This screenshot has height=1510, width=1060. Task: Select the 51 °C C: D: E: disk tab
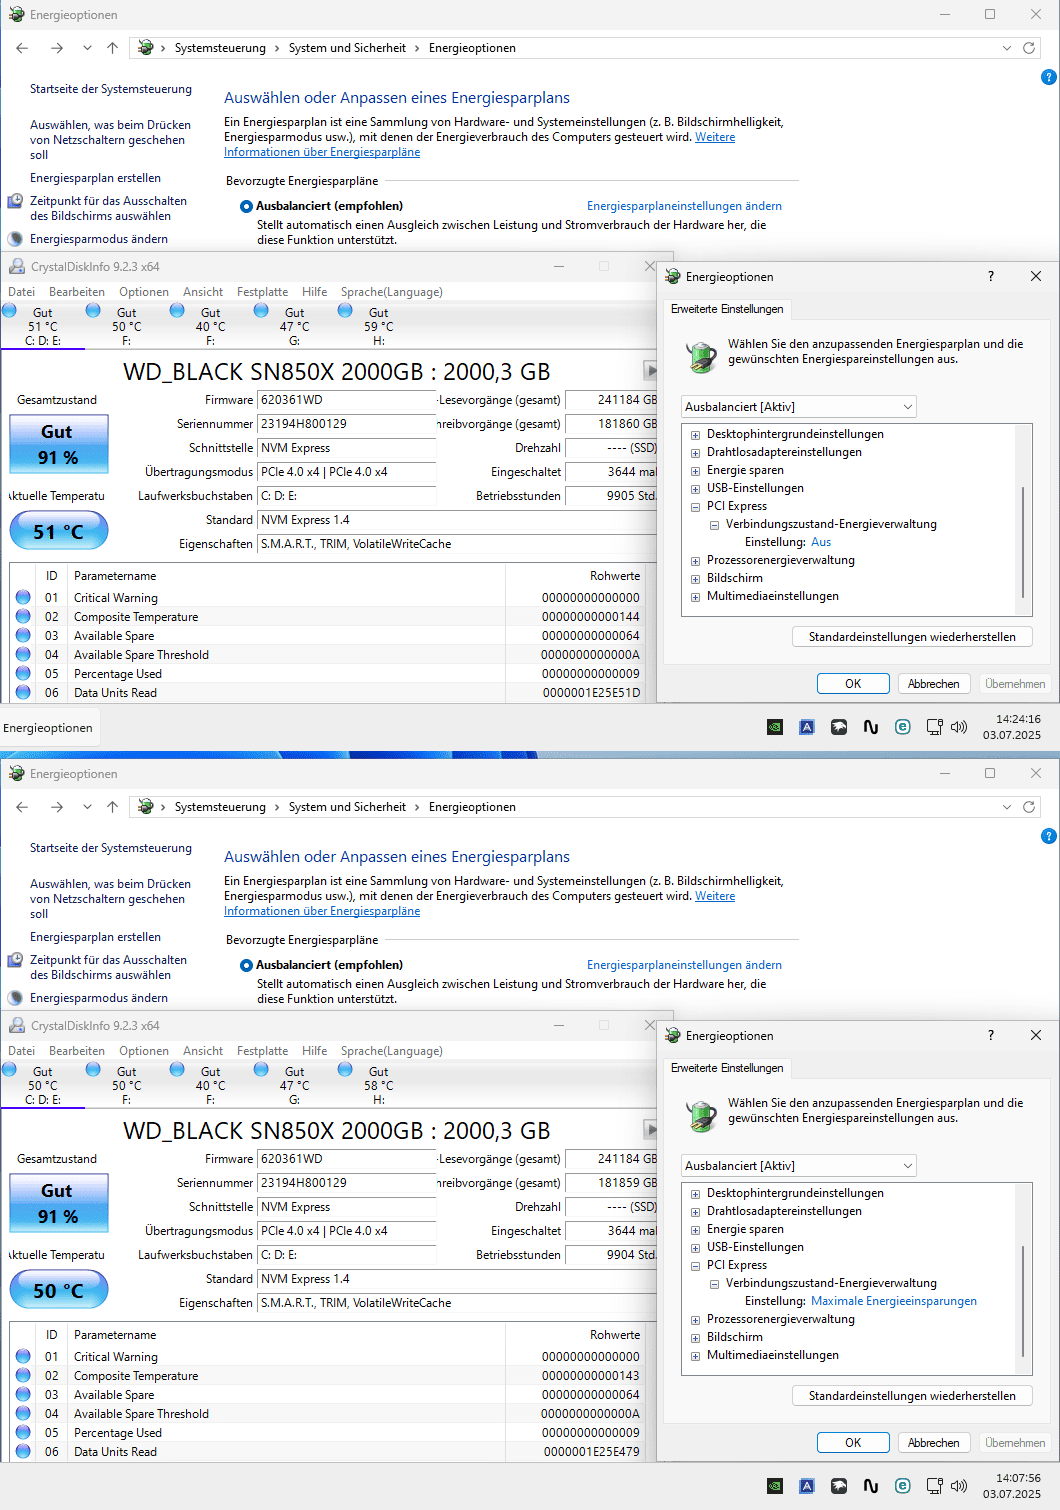tap(43, 326)
